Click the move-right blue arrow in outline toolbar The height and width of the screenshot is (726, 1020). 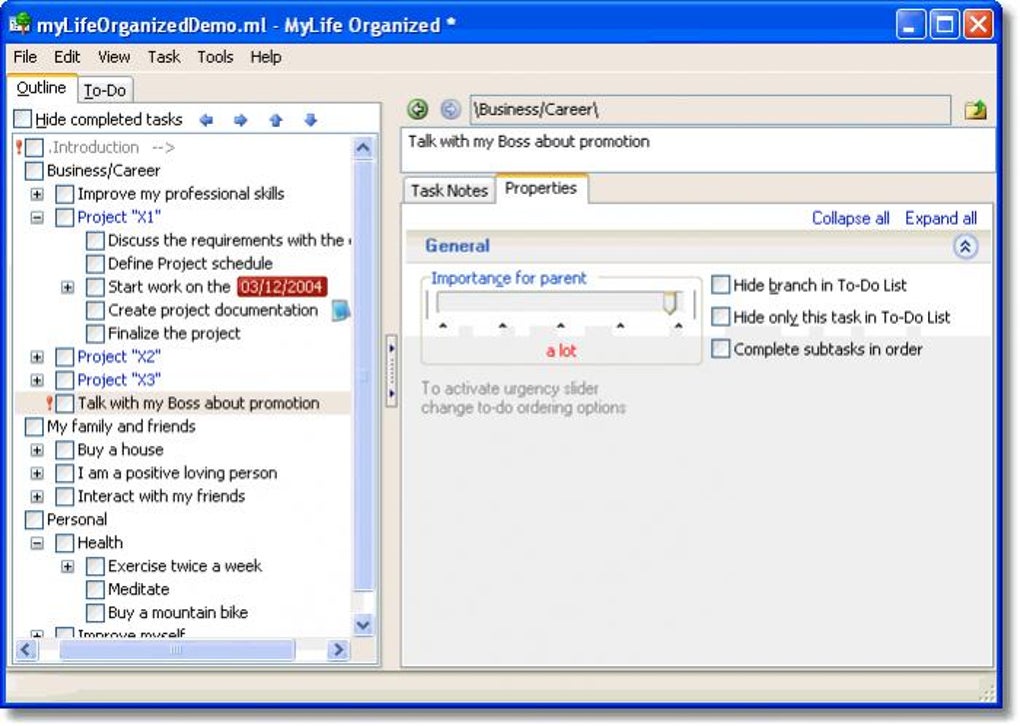tap(241, 120)
